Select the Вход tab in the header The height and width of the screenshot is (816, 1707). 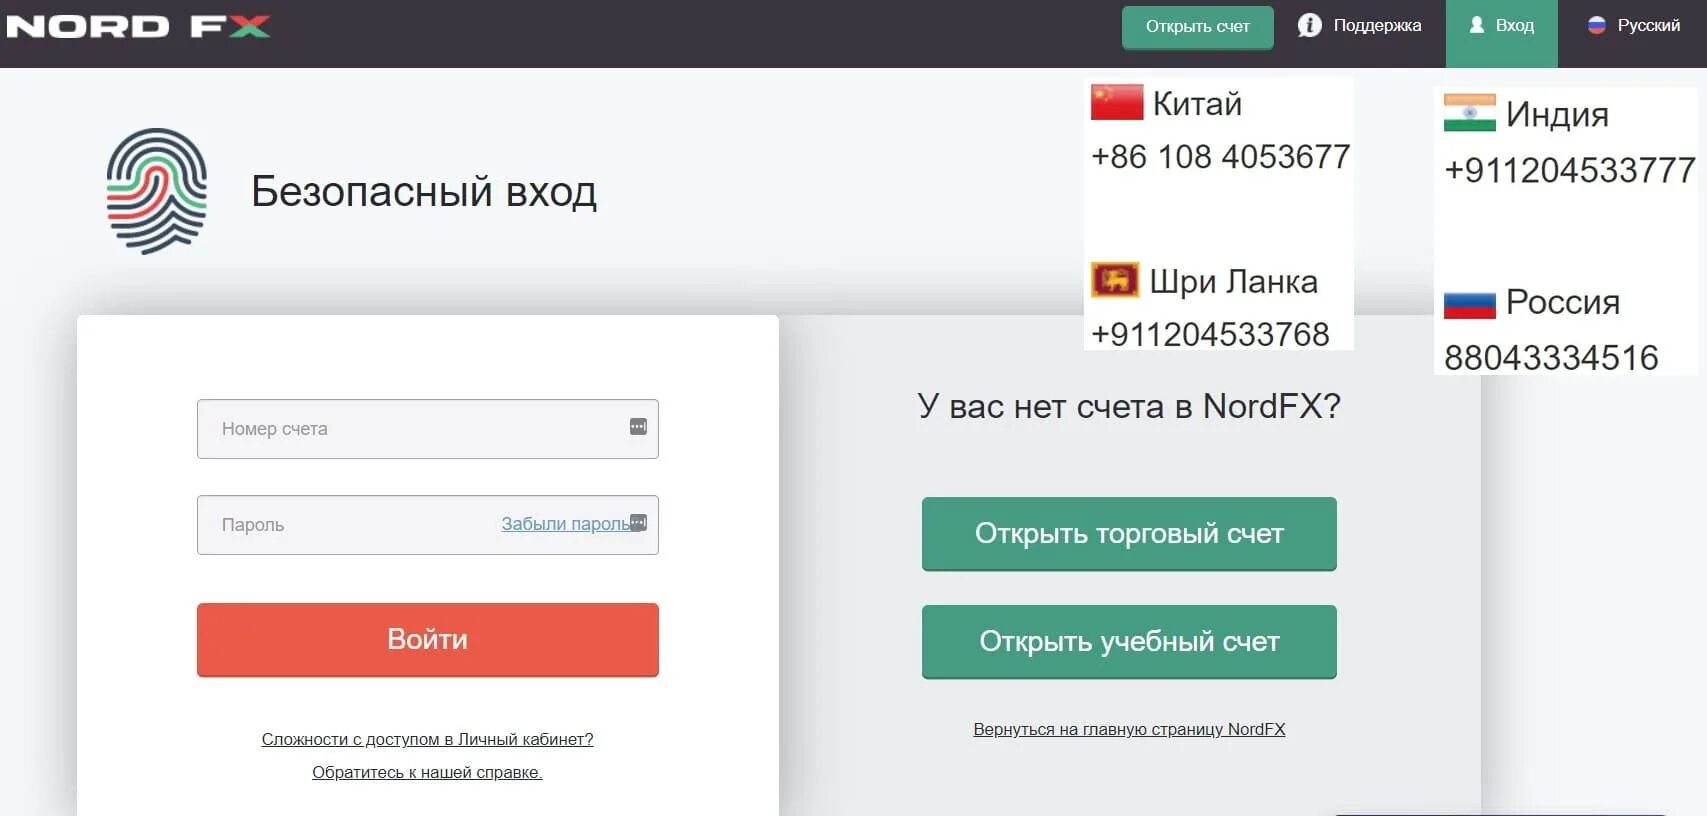click(1501, 33)
